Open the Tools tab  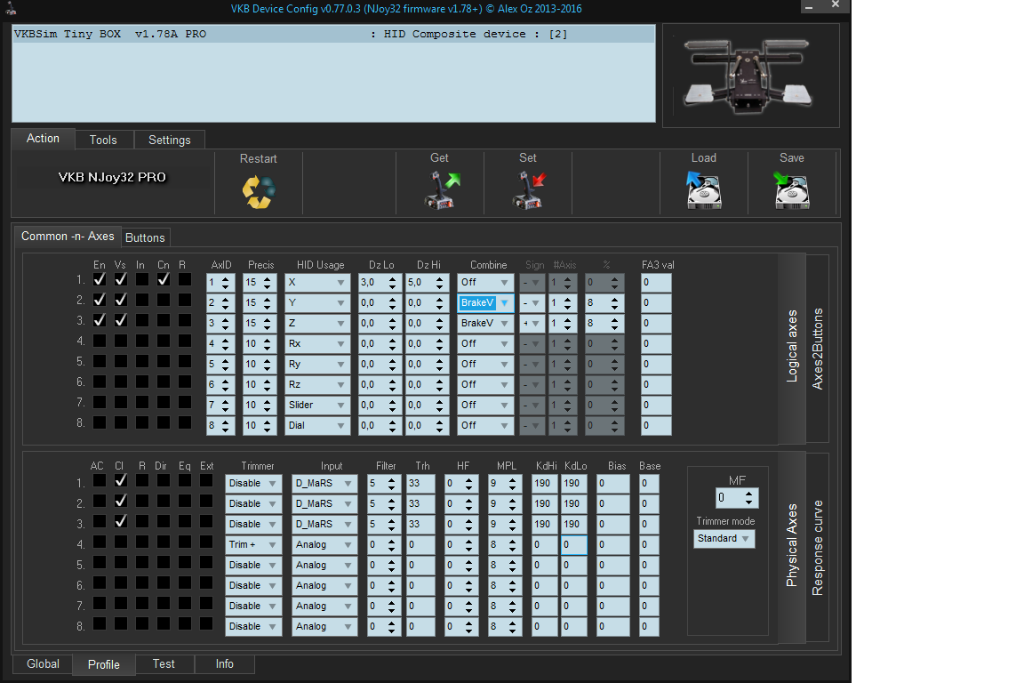point(103,140)
